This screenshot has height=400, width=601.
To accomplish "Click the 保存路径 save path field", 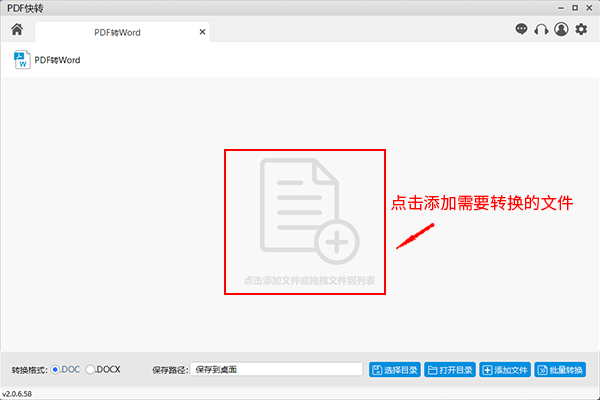I will click(x=276, y=370).
